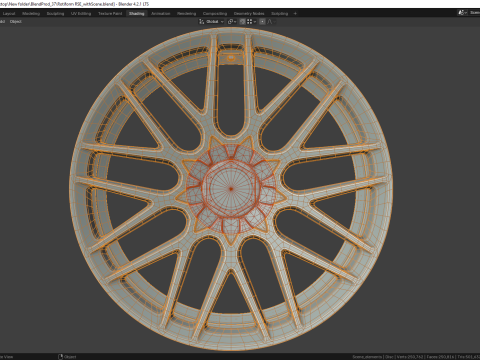Open the Animation workspace tab

click(x=161, y=14)
